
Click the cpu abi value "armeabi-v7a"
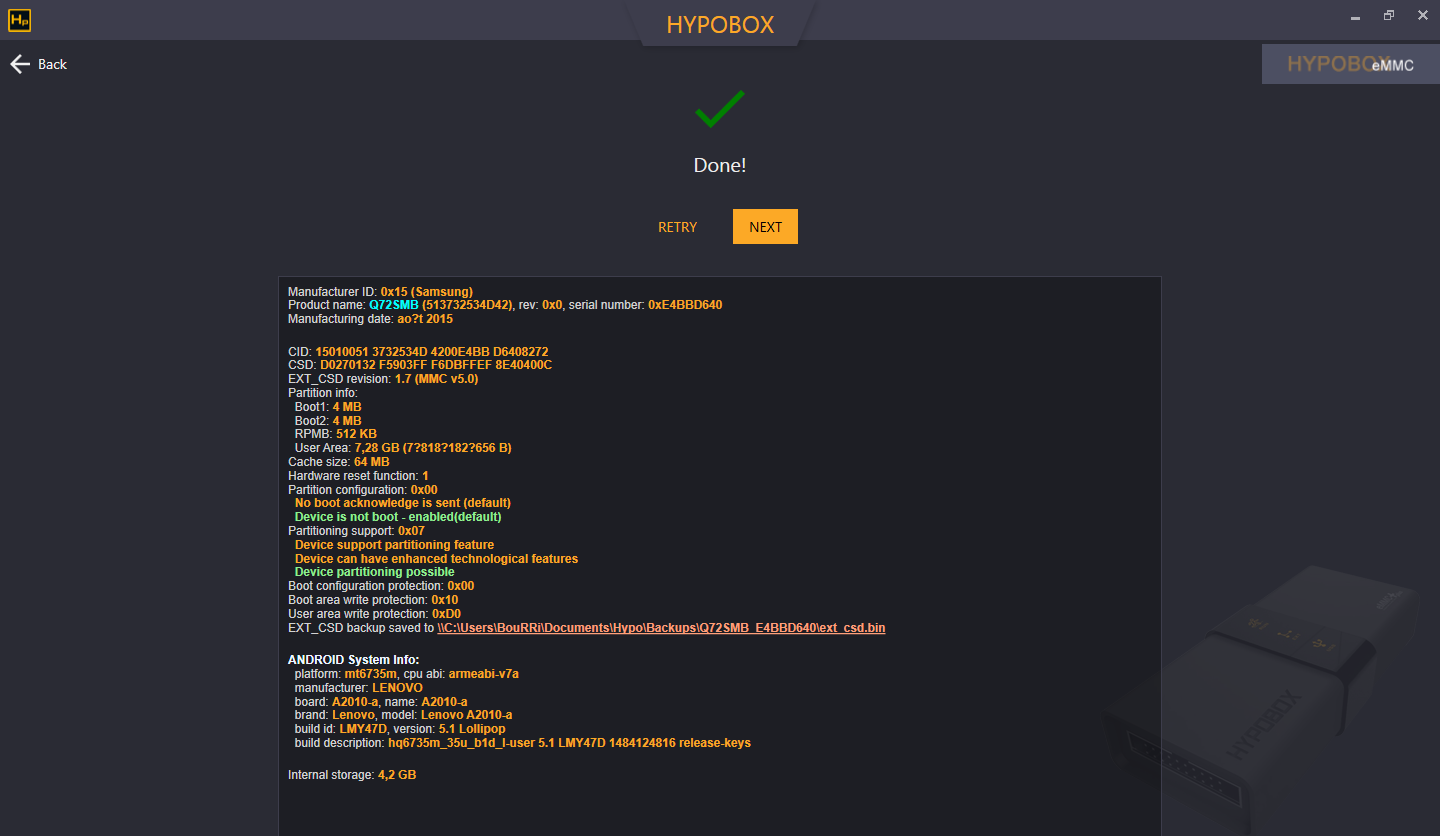point(484,674)
